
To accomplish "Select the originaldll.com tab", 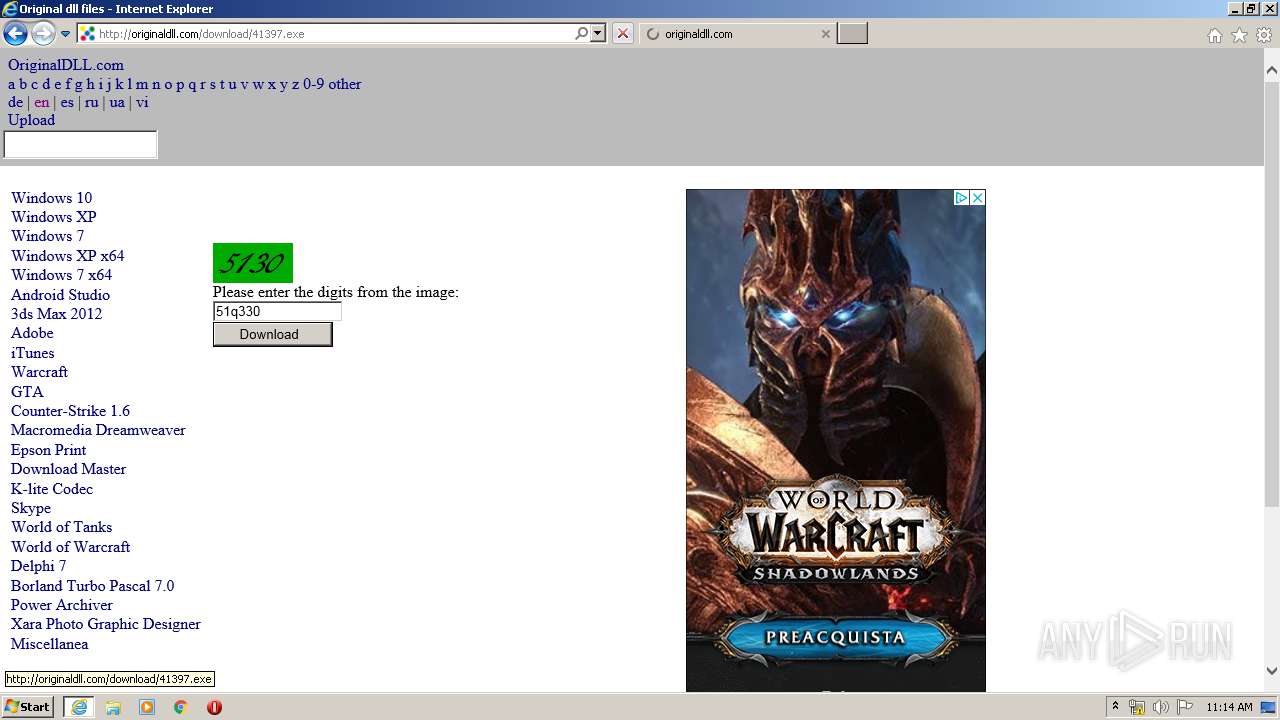I will pyautogui.click(x=736, y=33).
